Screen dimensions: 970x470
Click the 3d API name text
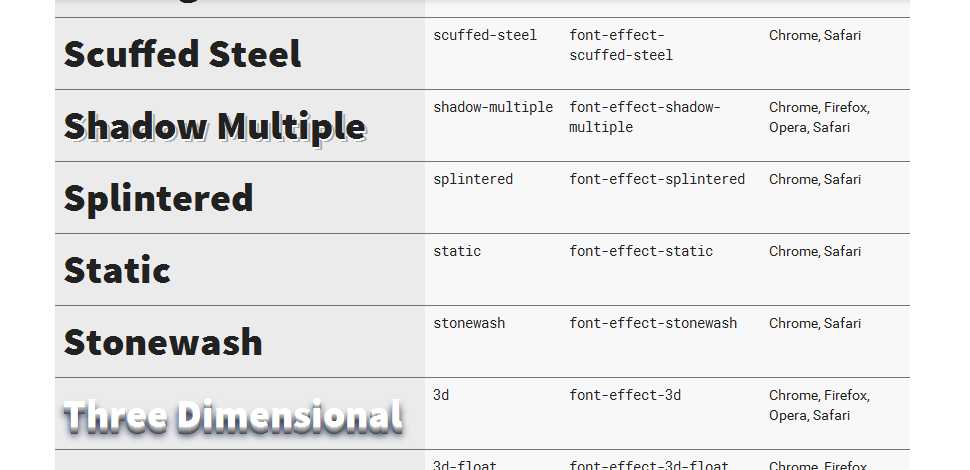pyautogui.click(x=441, y=395)
